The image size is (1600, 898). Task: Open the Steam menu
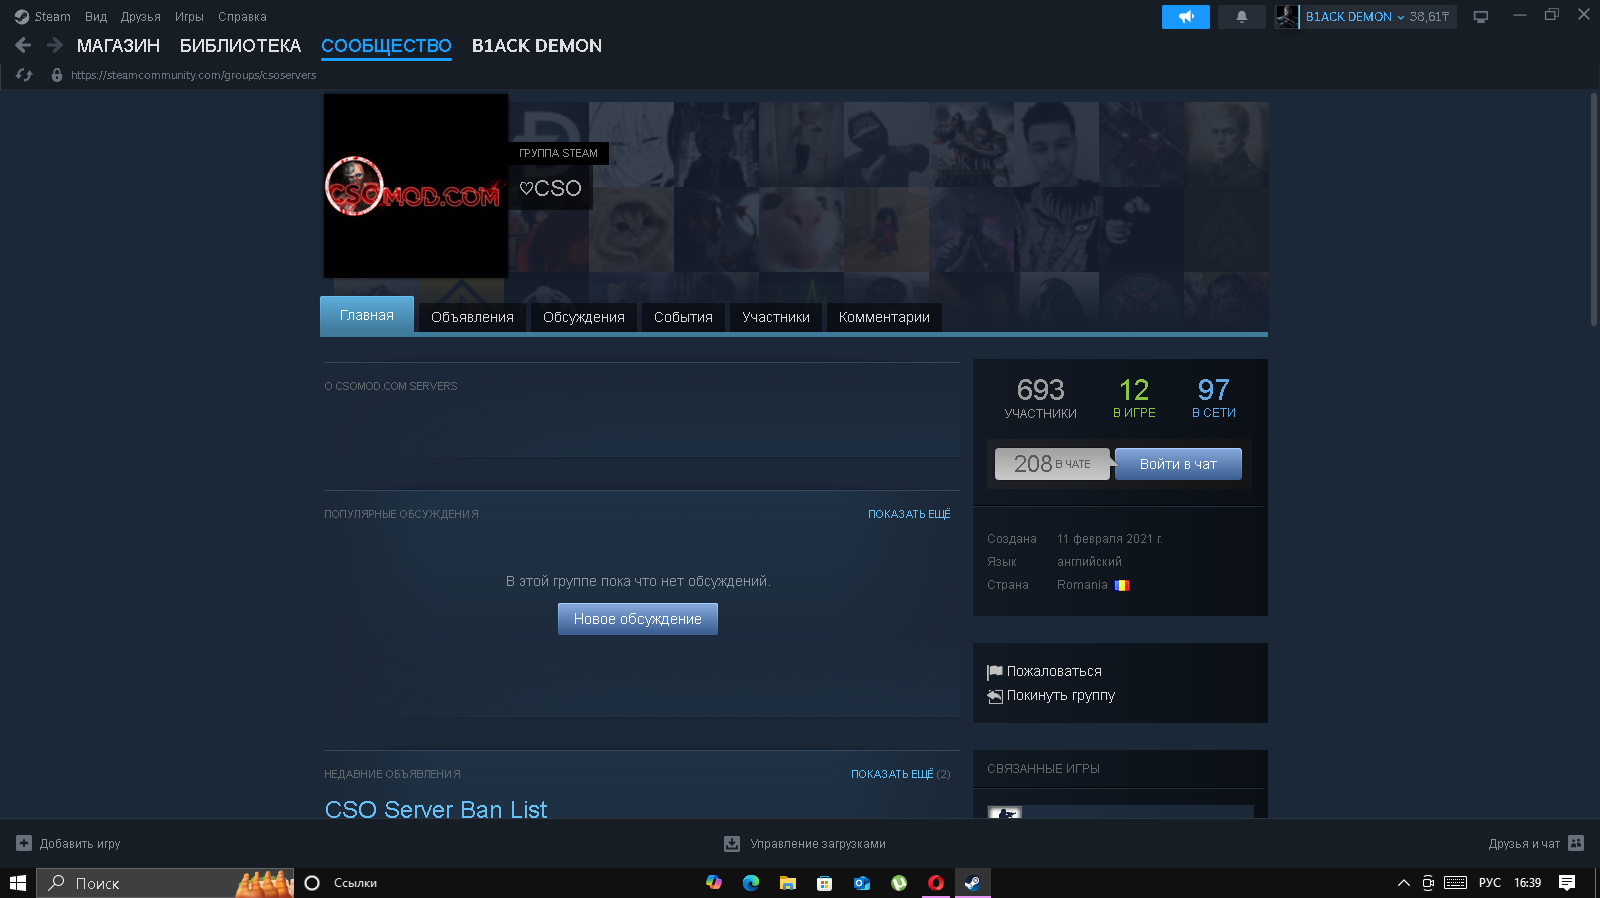pos(43,17)
